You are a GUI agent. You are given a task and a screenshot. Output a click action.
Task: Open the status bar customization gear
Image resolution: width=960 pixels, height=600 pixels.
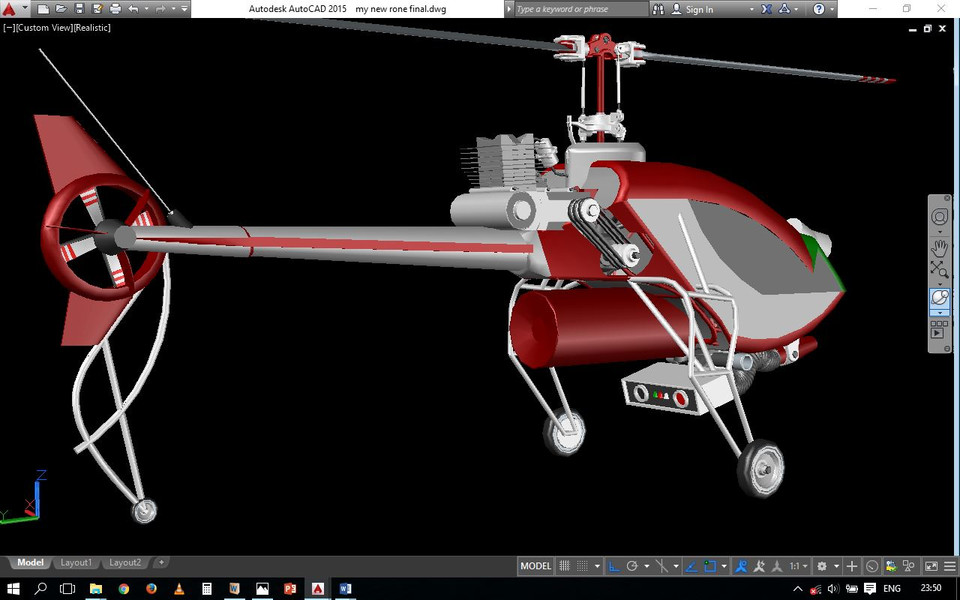tap(820, 567)
